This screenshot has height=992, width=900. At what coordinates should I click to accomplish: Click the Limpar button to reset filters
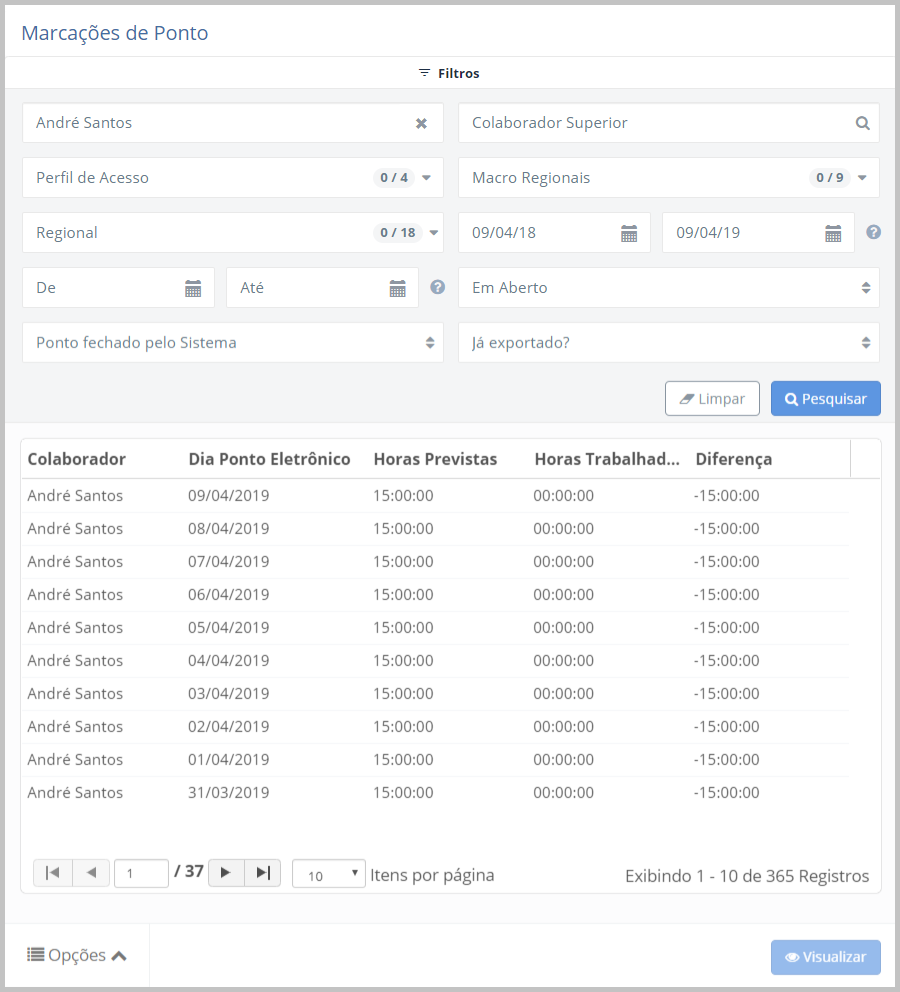pyautogui.click(x=712, y=398)
